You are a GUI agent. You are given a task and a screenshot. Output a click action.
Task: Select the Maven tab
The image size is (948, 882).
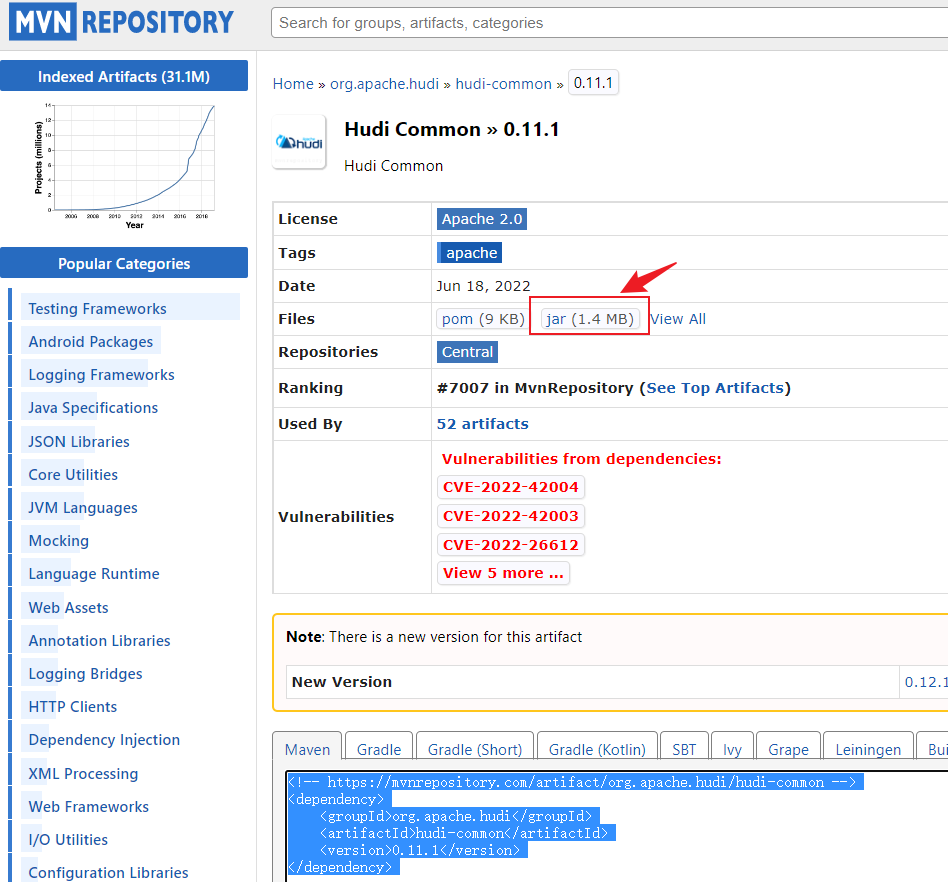pos(307,749)
